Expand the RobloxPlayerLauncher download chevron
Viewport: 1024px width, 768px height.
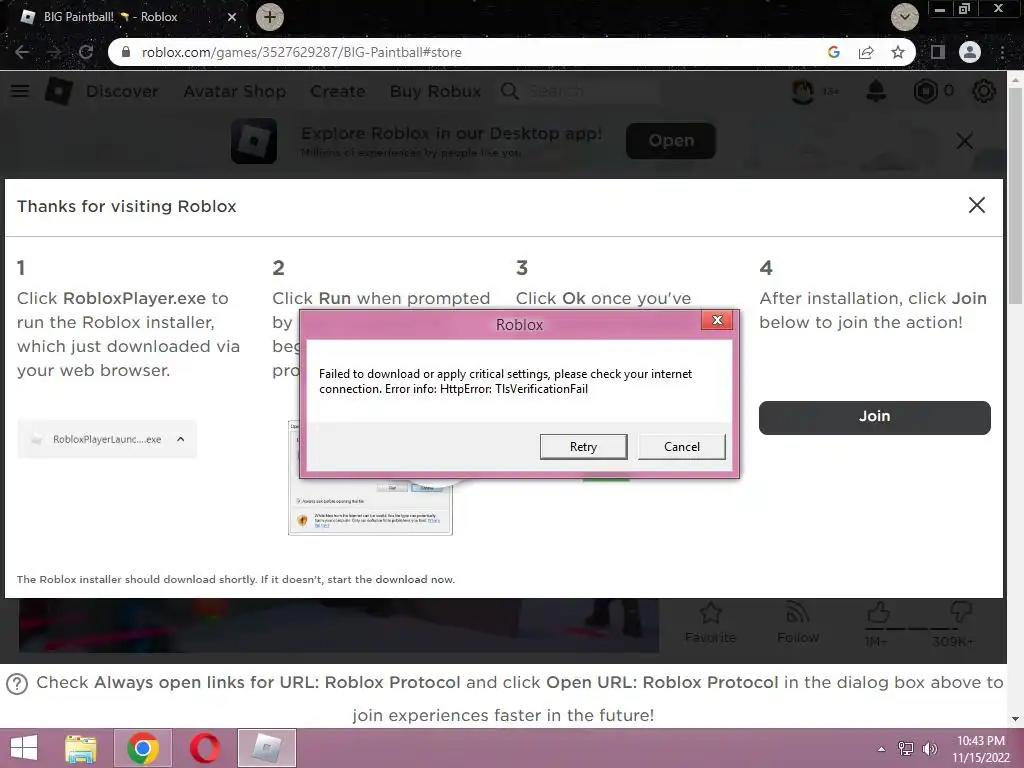181,440
